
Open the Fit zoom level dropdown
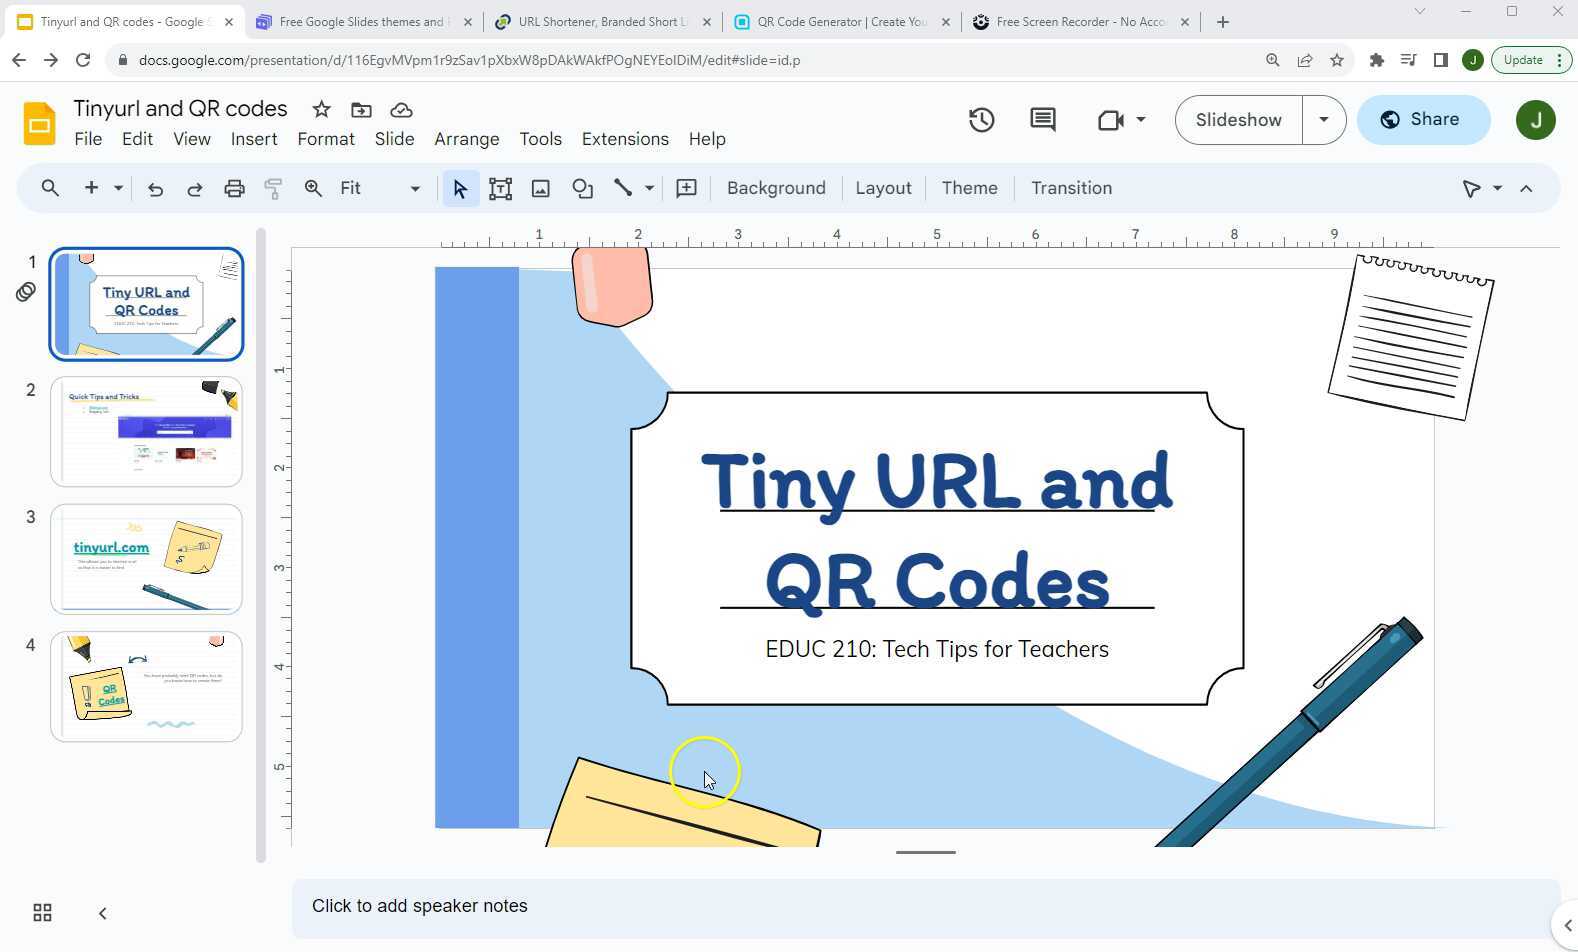pos(379,188)
